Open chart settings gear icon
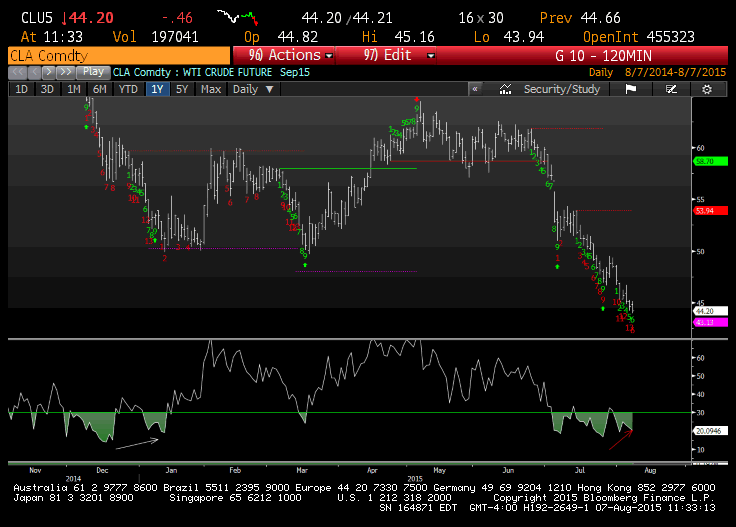The height and width of the screenshot is (527, 736). (707, 89)
